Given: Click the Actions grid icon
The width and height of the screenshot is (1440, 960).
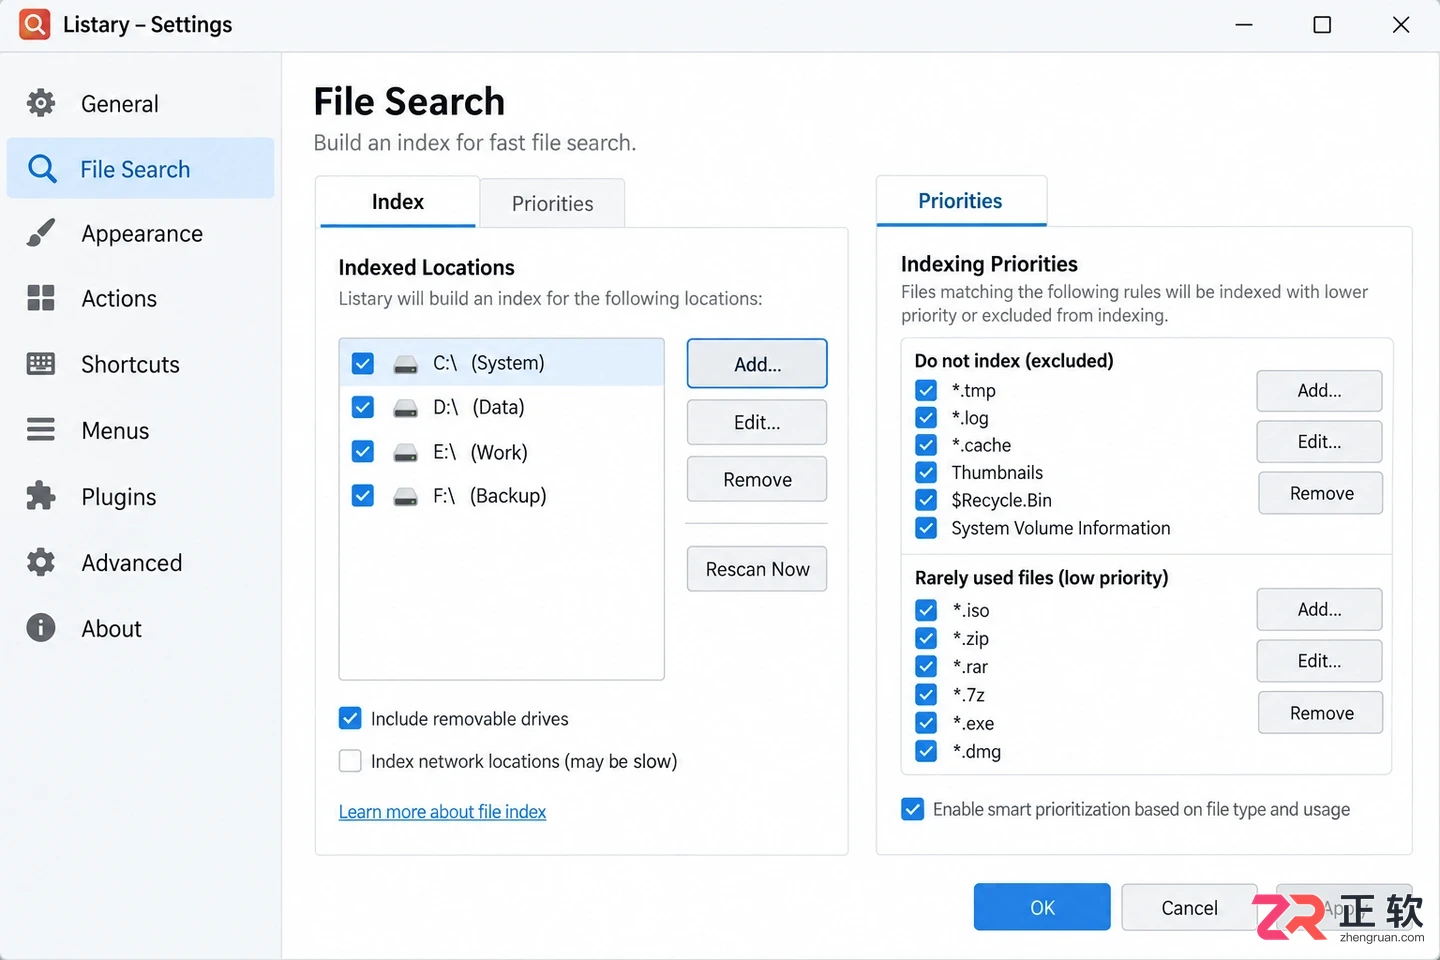Looking at the screenshot, I should point(41,298).
